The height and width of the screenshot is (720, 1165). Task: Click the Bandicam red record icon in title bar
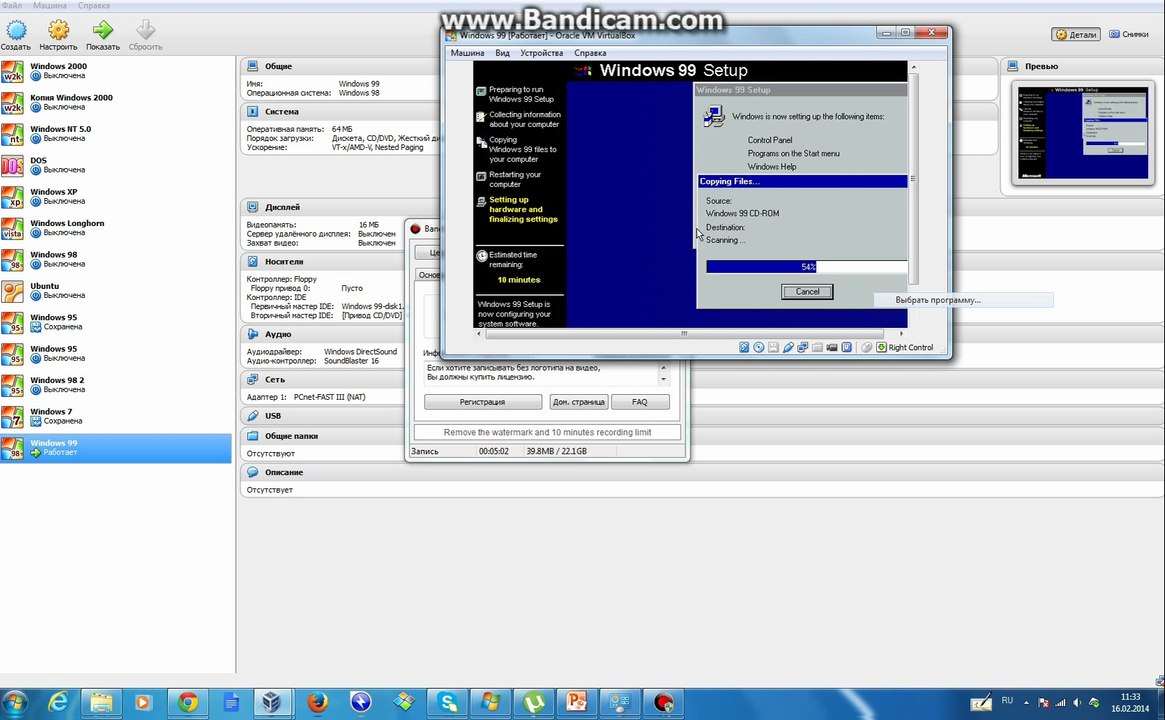coord(416,229)
